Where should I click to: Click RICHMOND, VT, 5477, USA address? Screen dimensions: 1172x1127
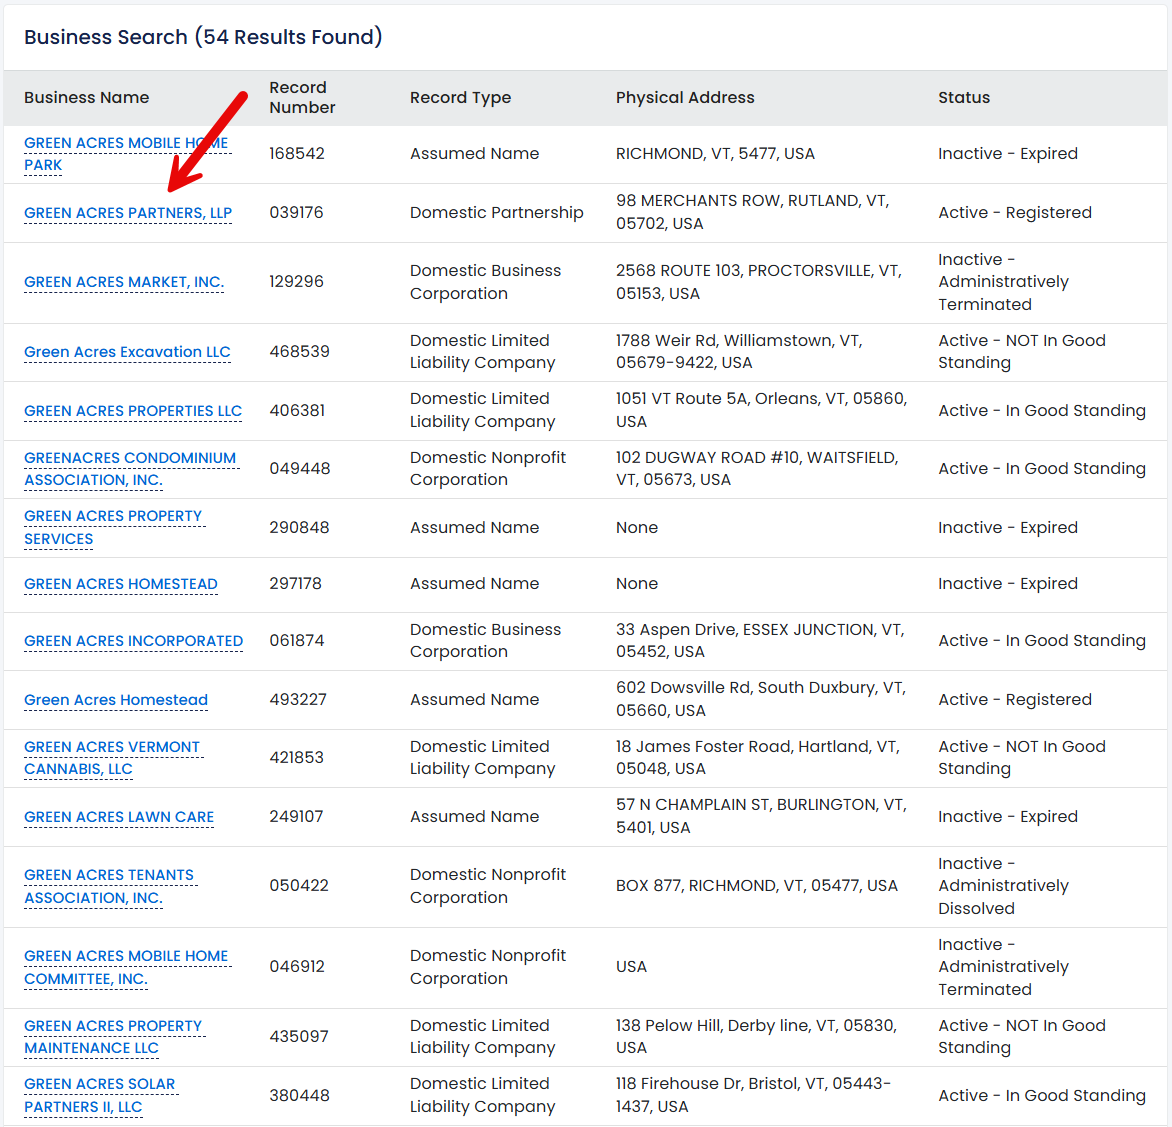(715, 153)
